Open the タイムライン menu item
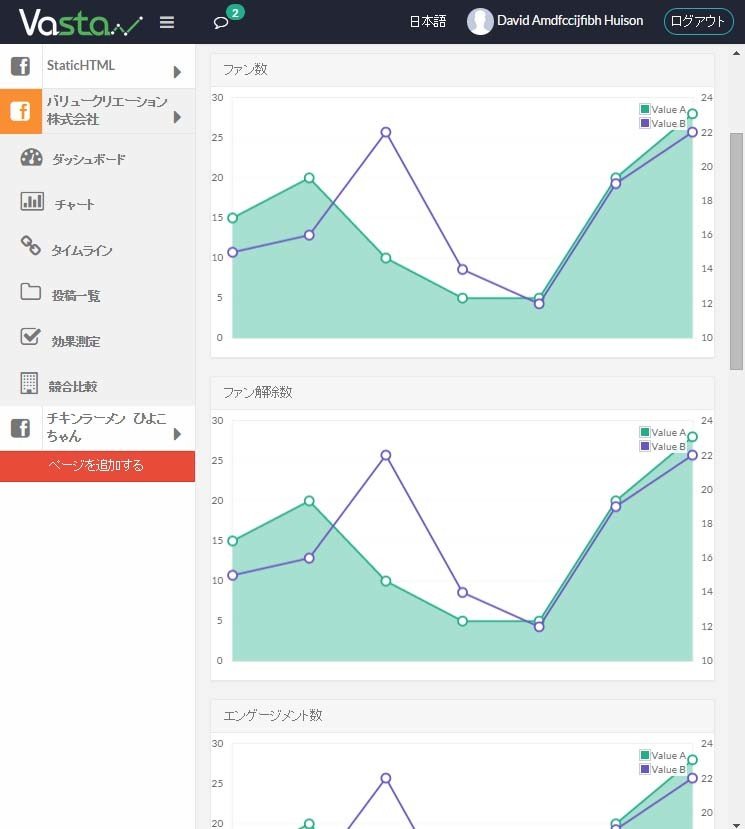Image resolution: width=745 pixels, height=829 pixels. click(82, 251)
